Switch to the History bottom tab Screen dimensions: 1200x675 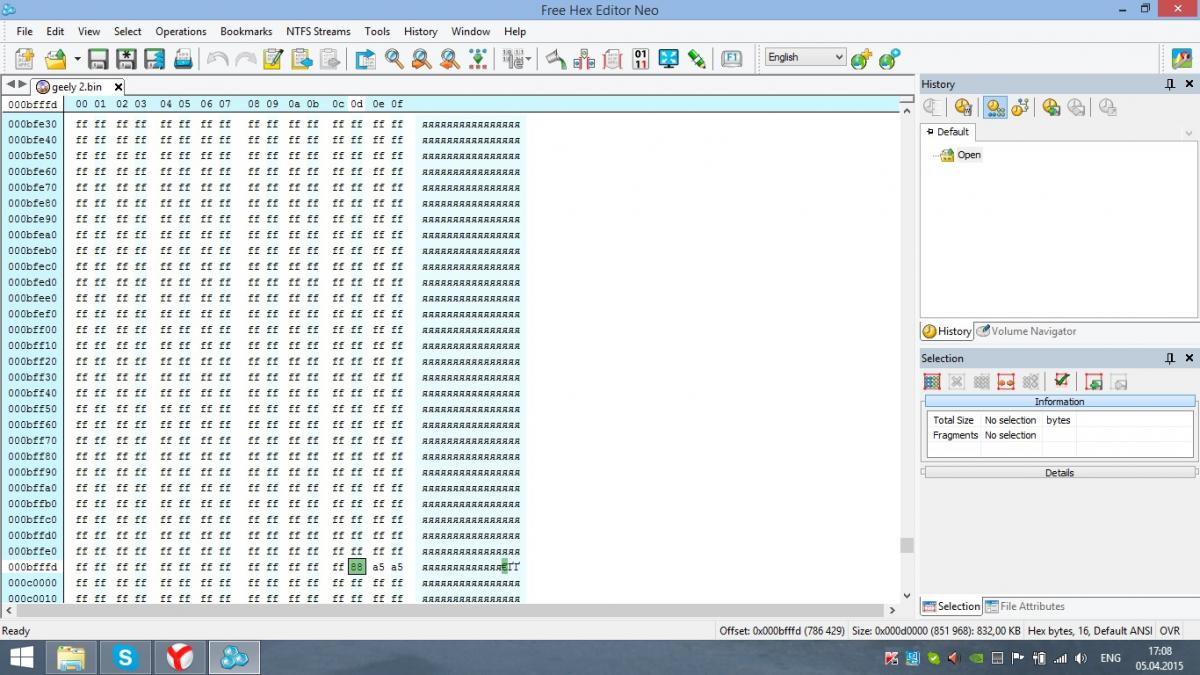[947, 331]
